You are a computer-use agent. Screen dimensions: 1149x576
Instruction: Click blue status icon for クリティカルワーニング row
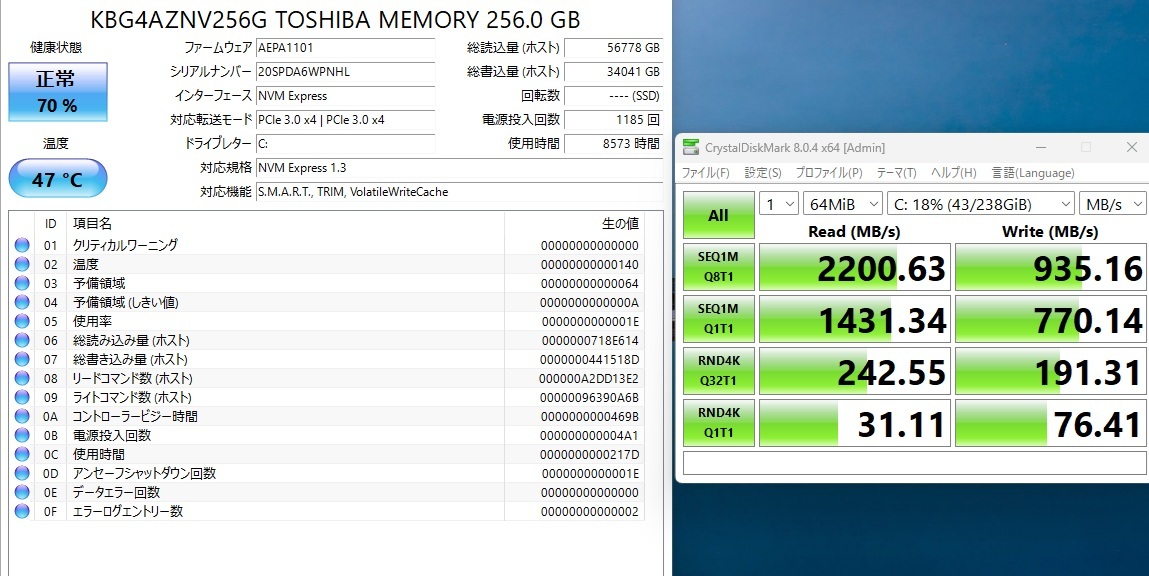click(x=22, y=246)
